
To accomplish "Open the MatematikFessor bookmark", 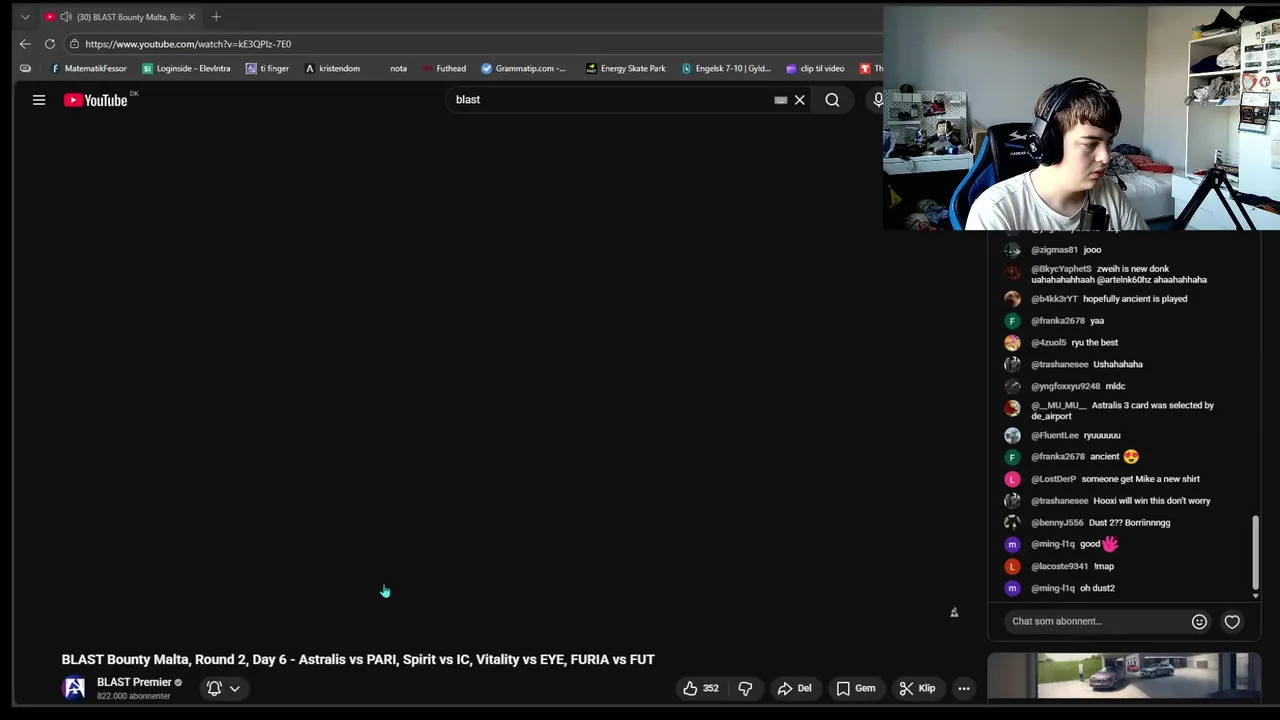I will pyautogui.click(x=88, y=68).
